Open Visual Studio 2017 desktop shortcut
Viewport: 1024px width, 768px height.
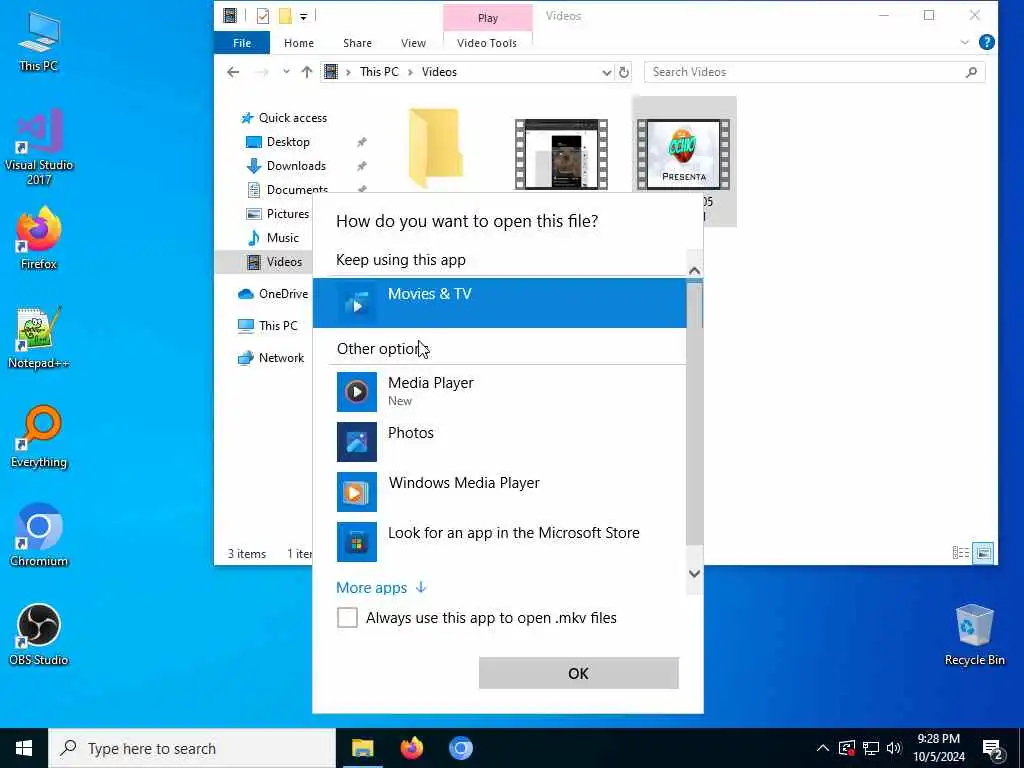click(x=39, y=147)
